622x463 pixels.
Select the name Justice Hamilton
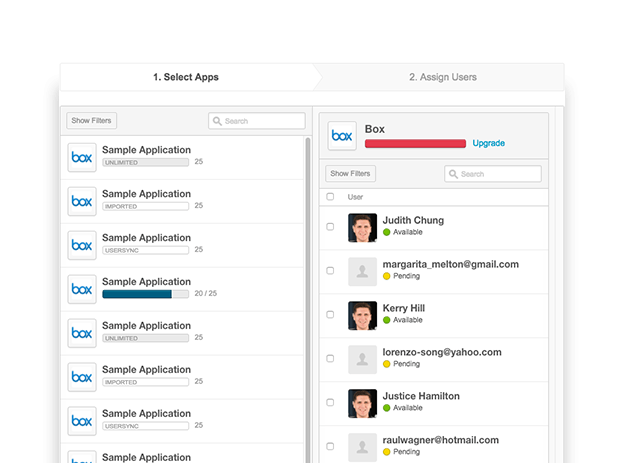421,396
